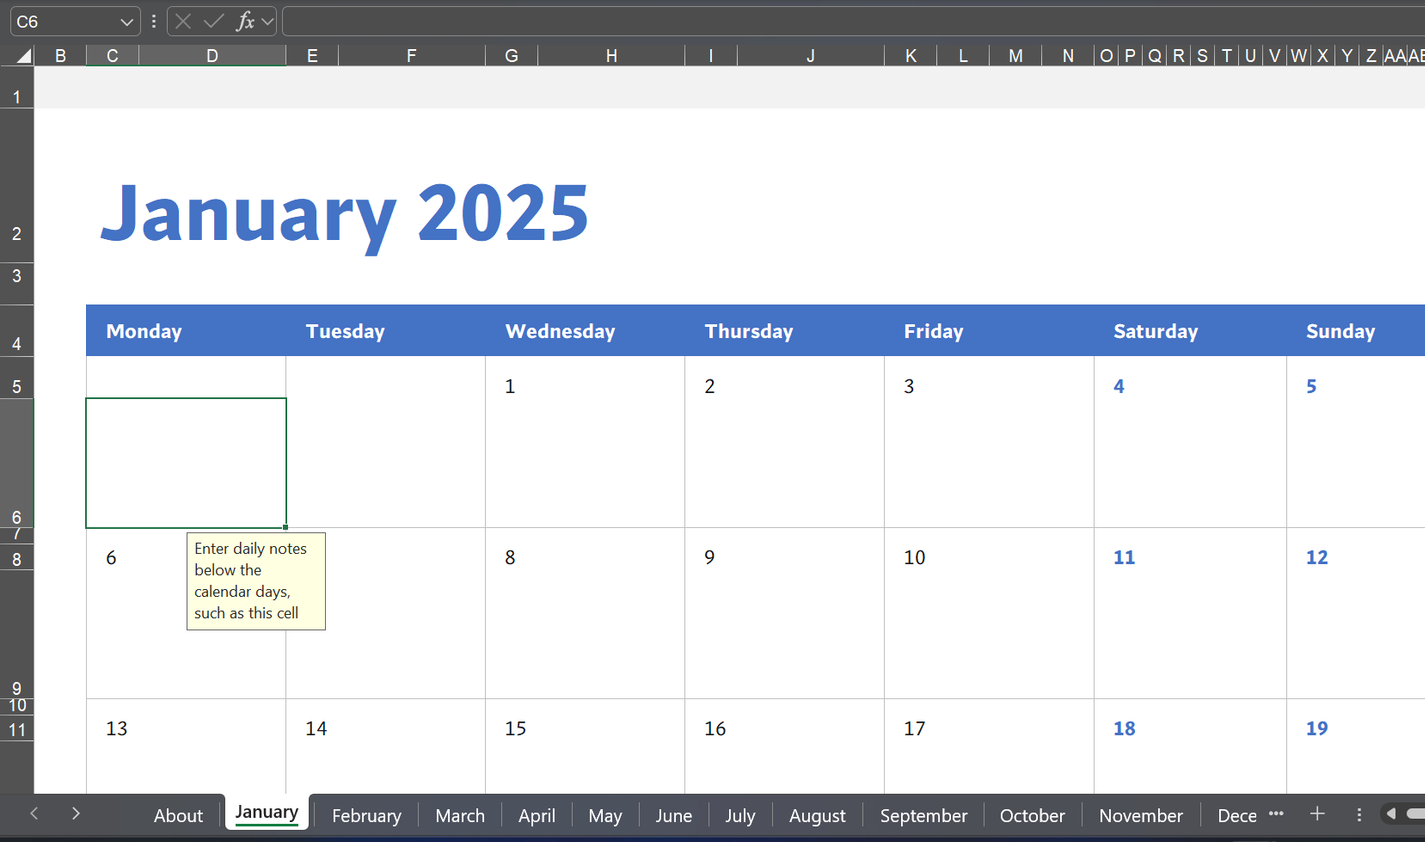
Task: Select the September sheet tab
Action: pyautogui.click(x=923, y=815)
